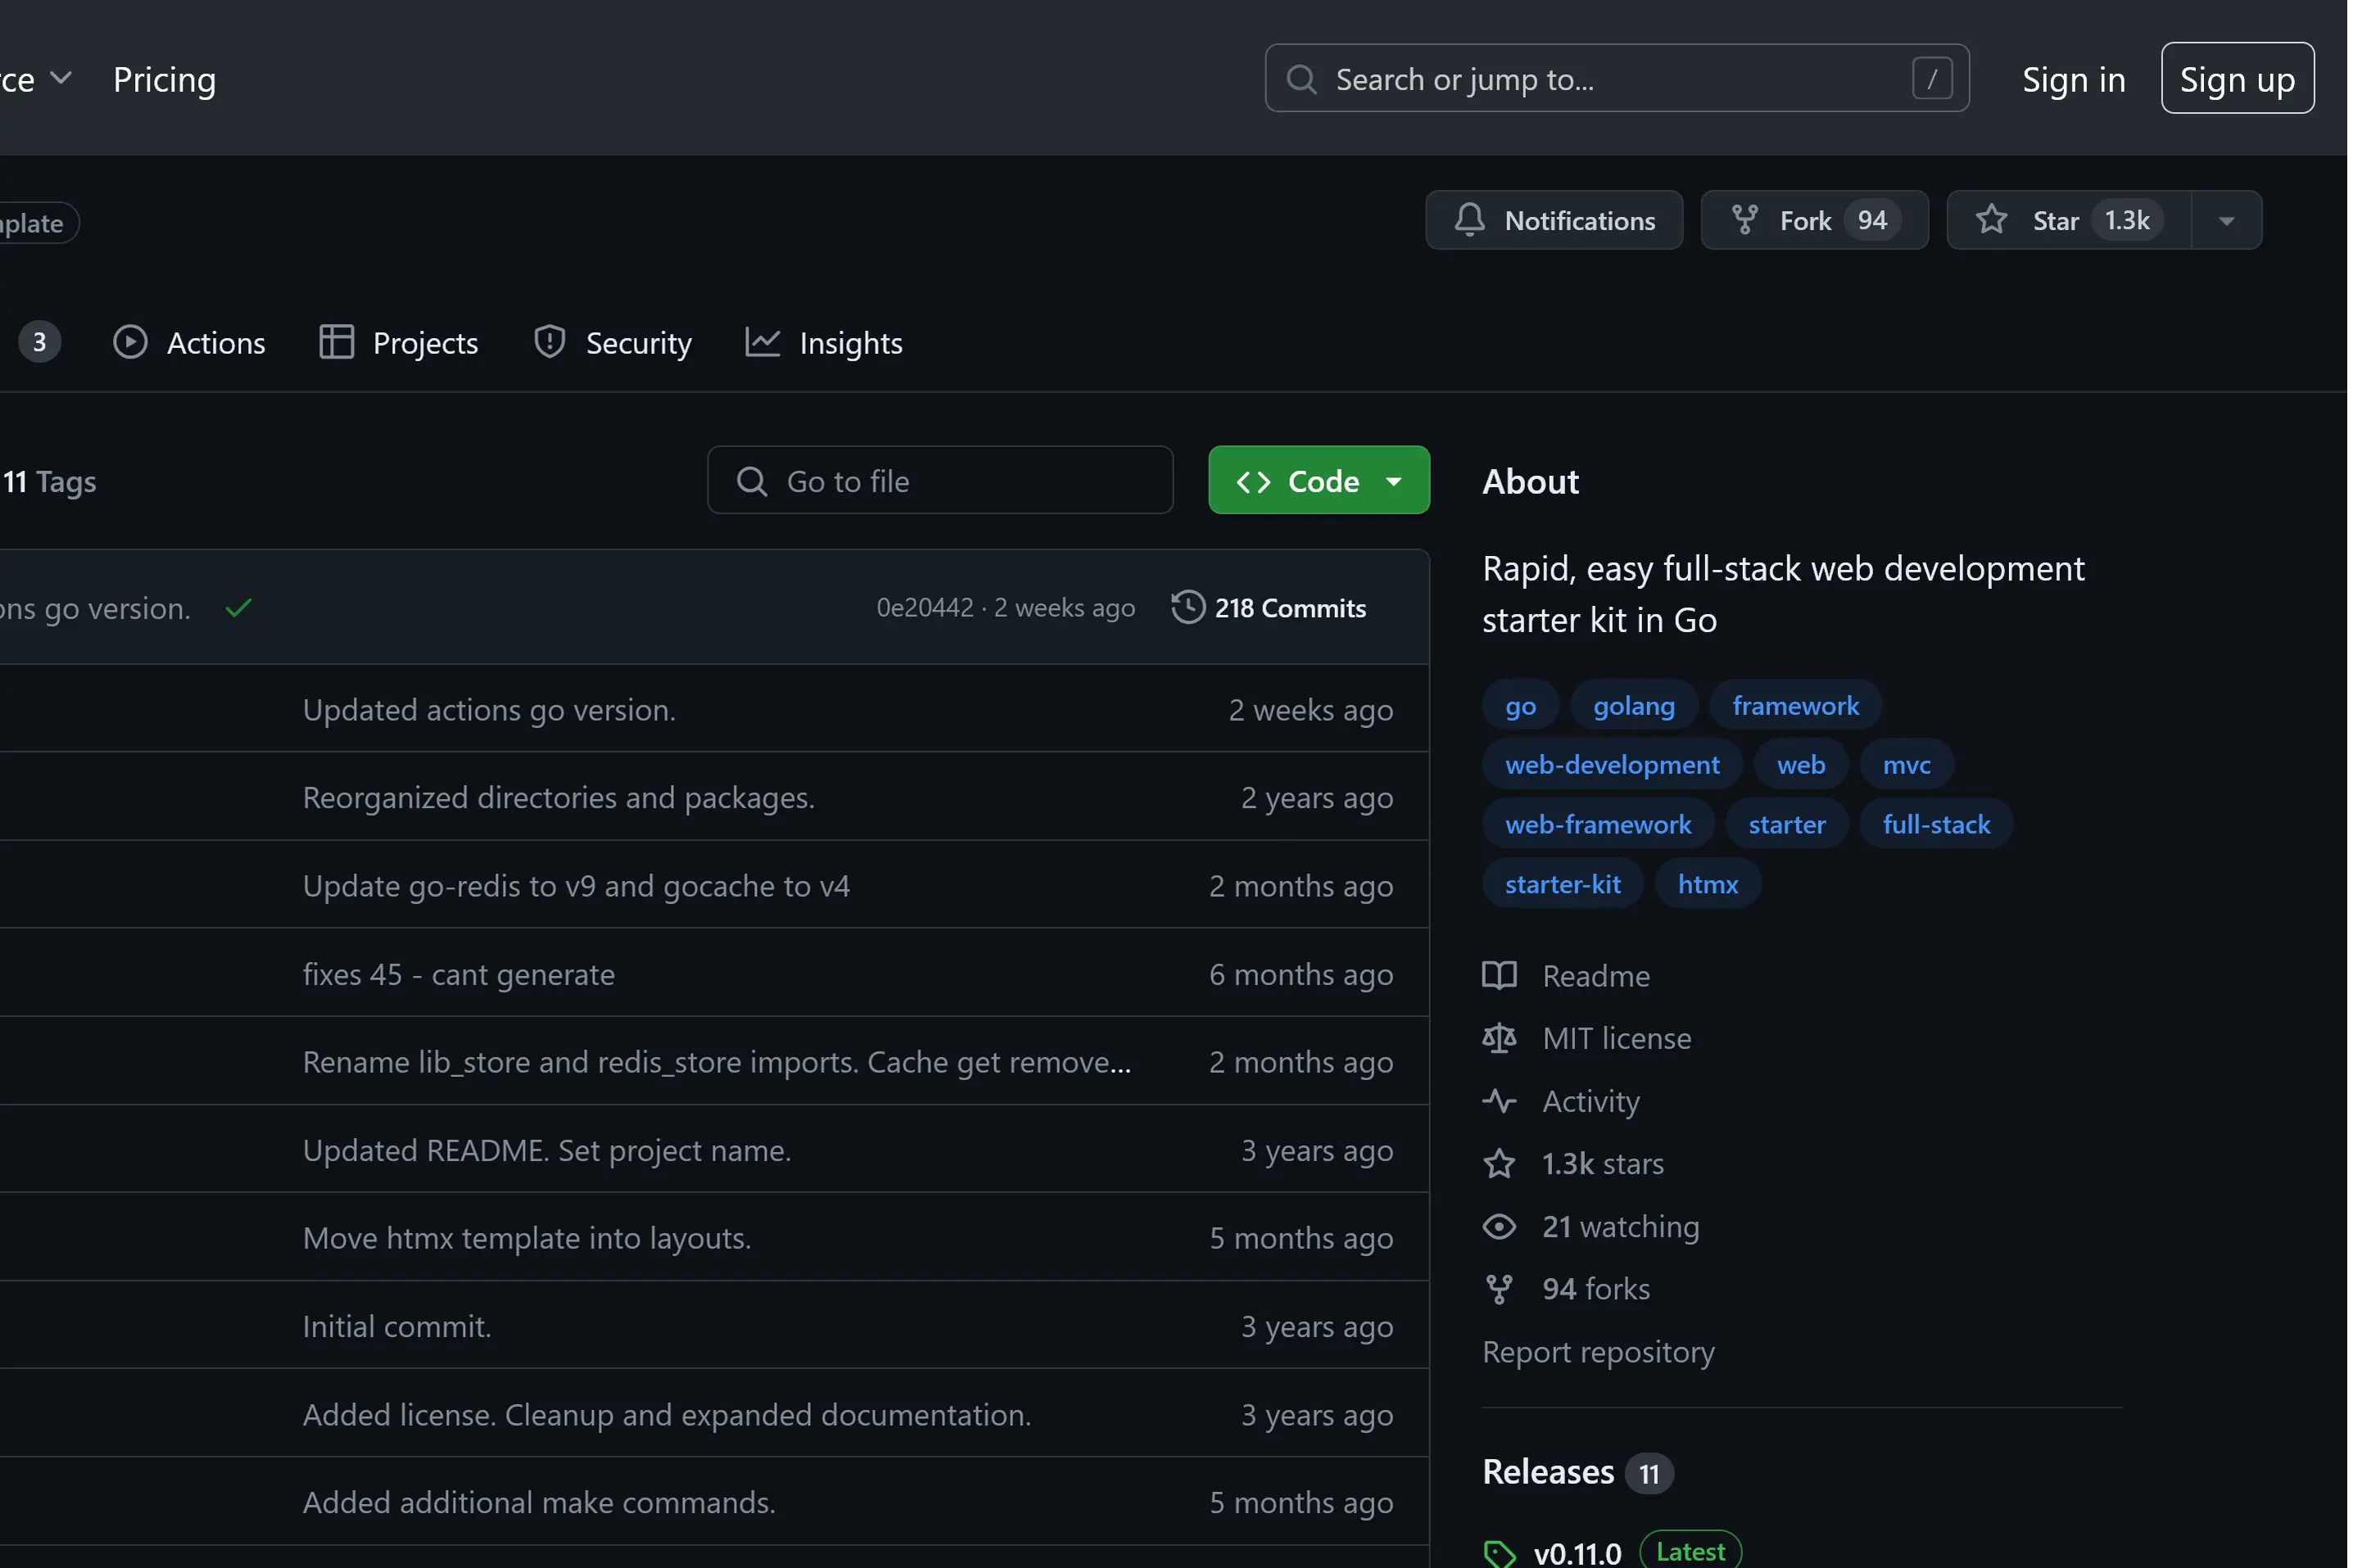Click the Search or jump to box
Viewport: 2353px width, 1568px height.
click(x=1616, y=79)
